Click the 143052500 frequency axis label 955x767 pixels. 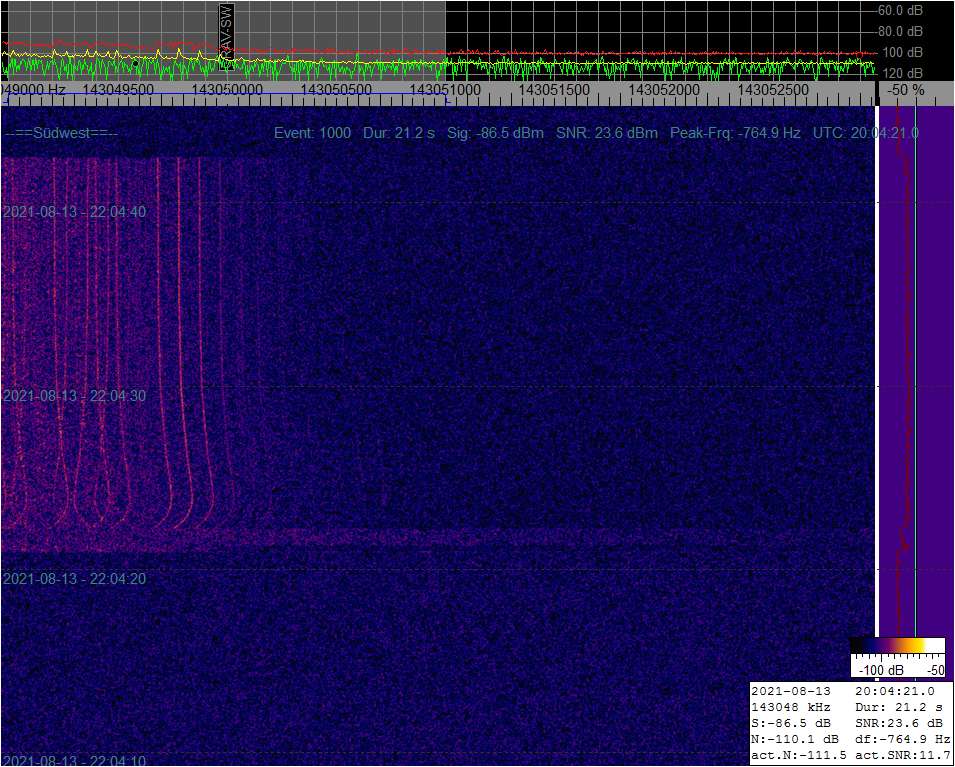pos(773,90)
